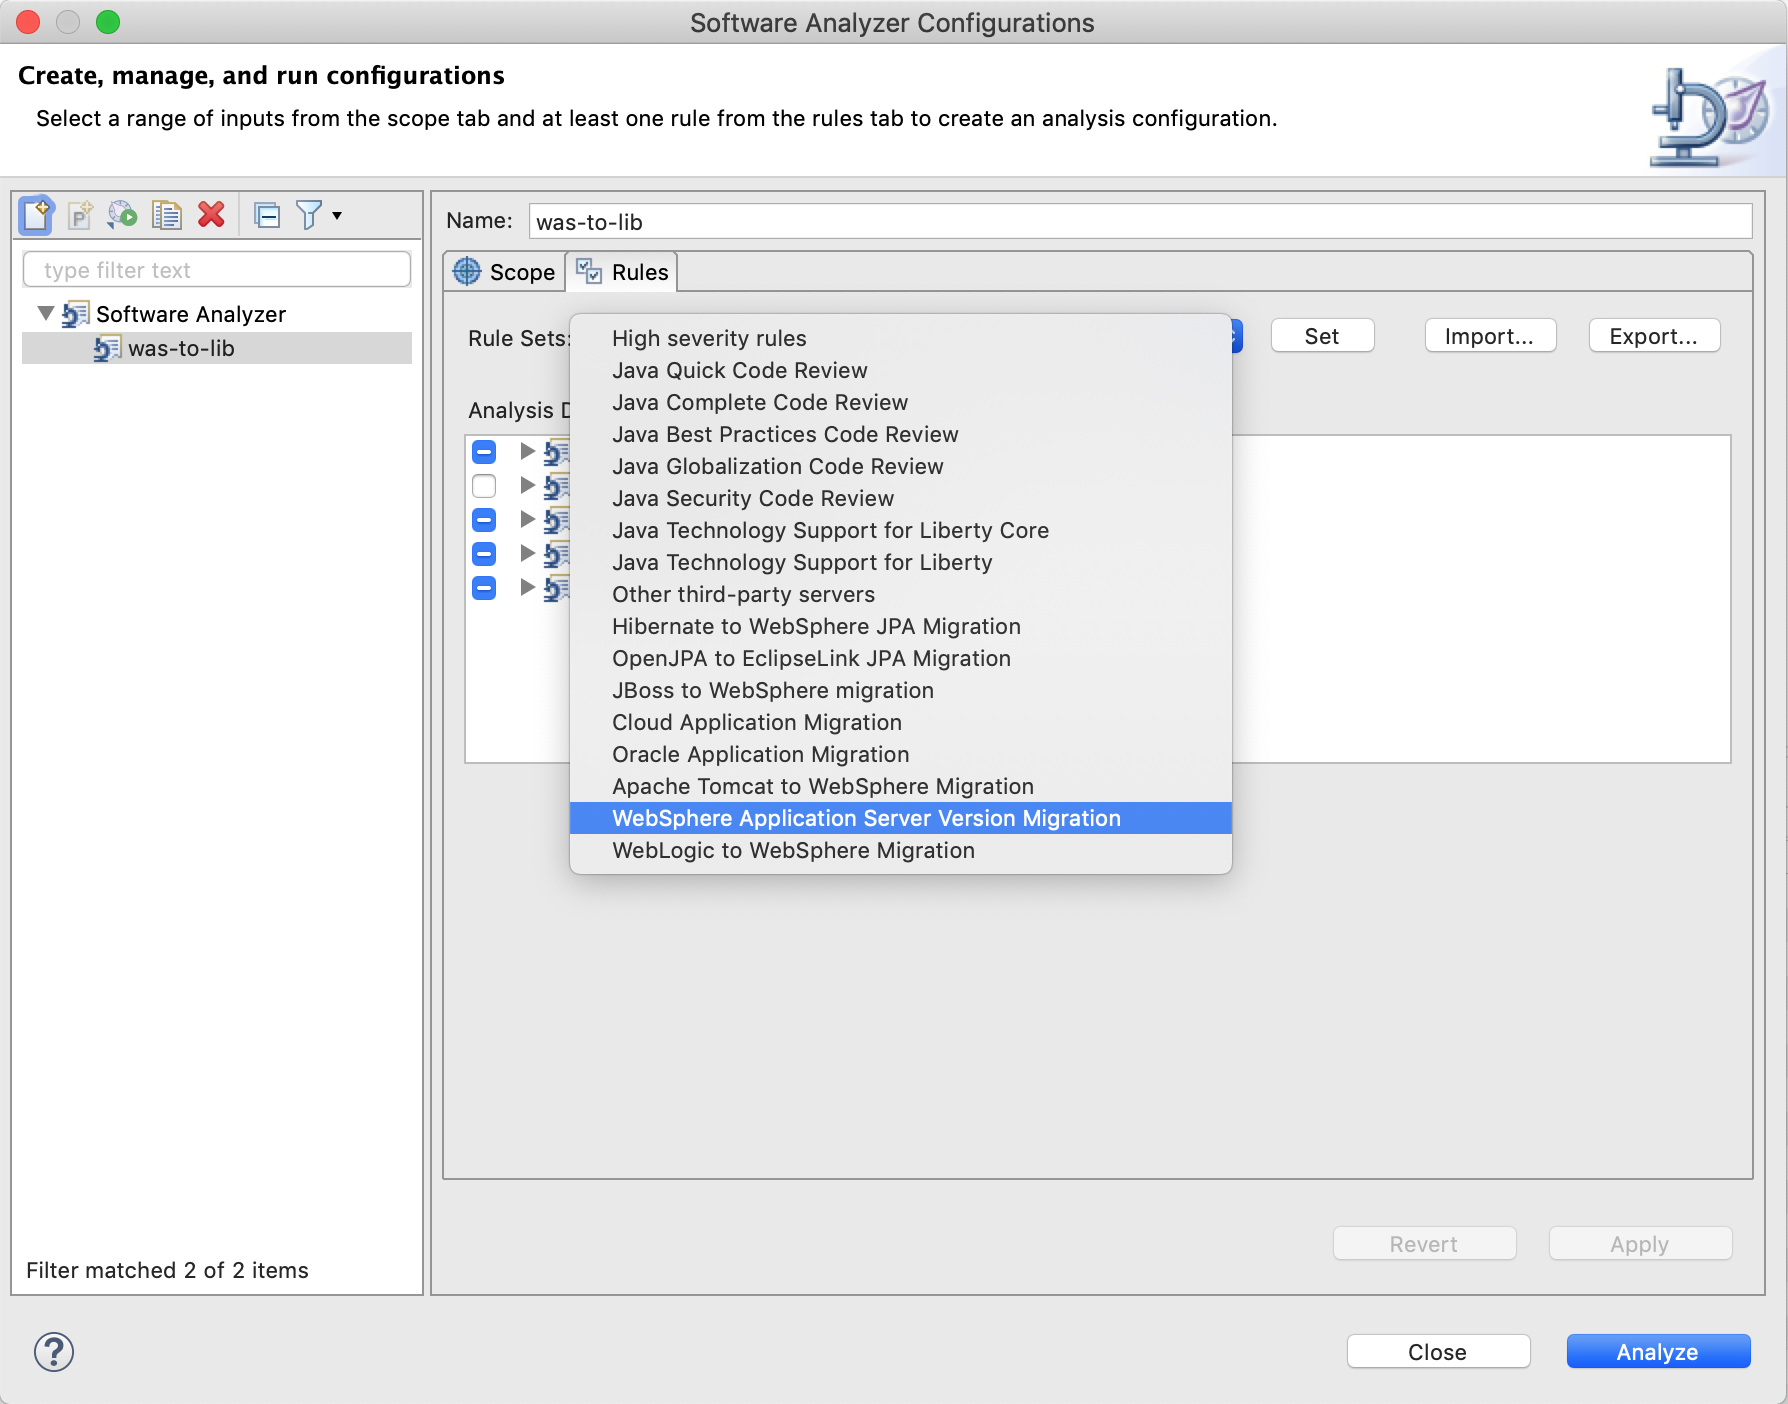Click the export configuration toolbar icon

[123, 215]
